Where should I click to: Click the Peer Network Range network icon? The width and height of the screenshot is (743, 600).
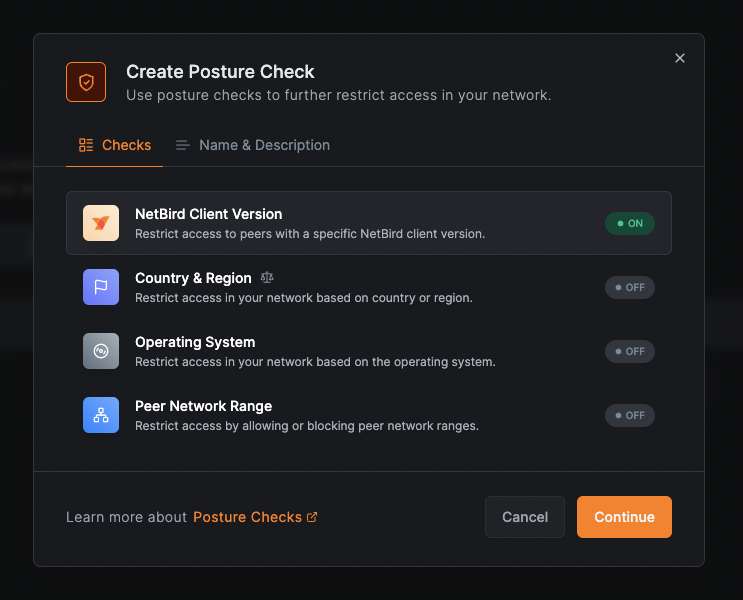101,415
